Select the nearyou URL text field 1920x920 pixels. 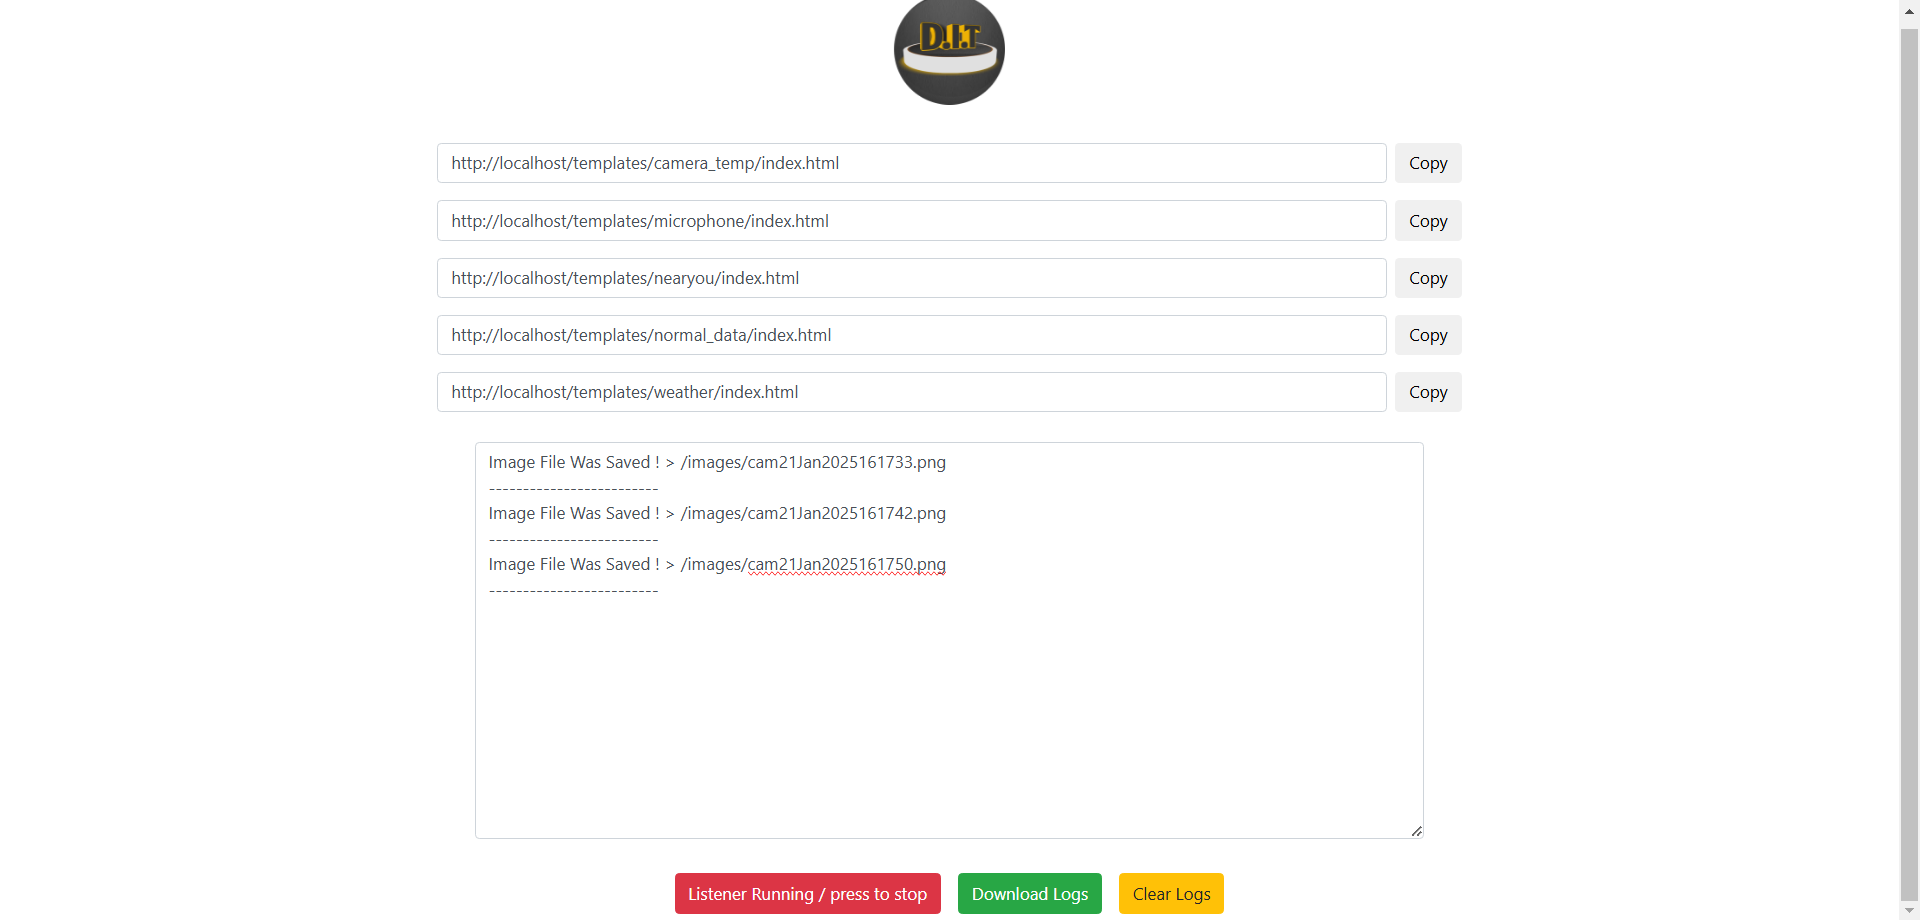pyautogui.click(x=910, y=278)
